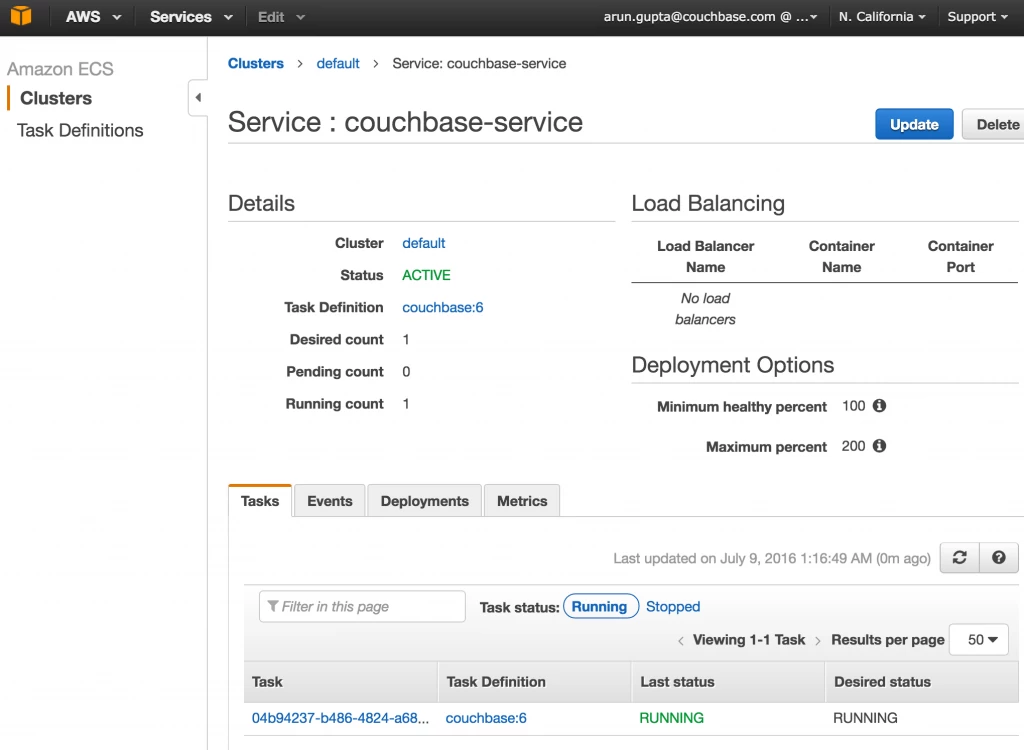Click 'No load balancers' text
The height and width of the screenshot is (750, 1024).
tap(705, 308)
